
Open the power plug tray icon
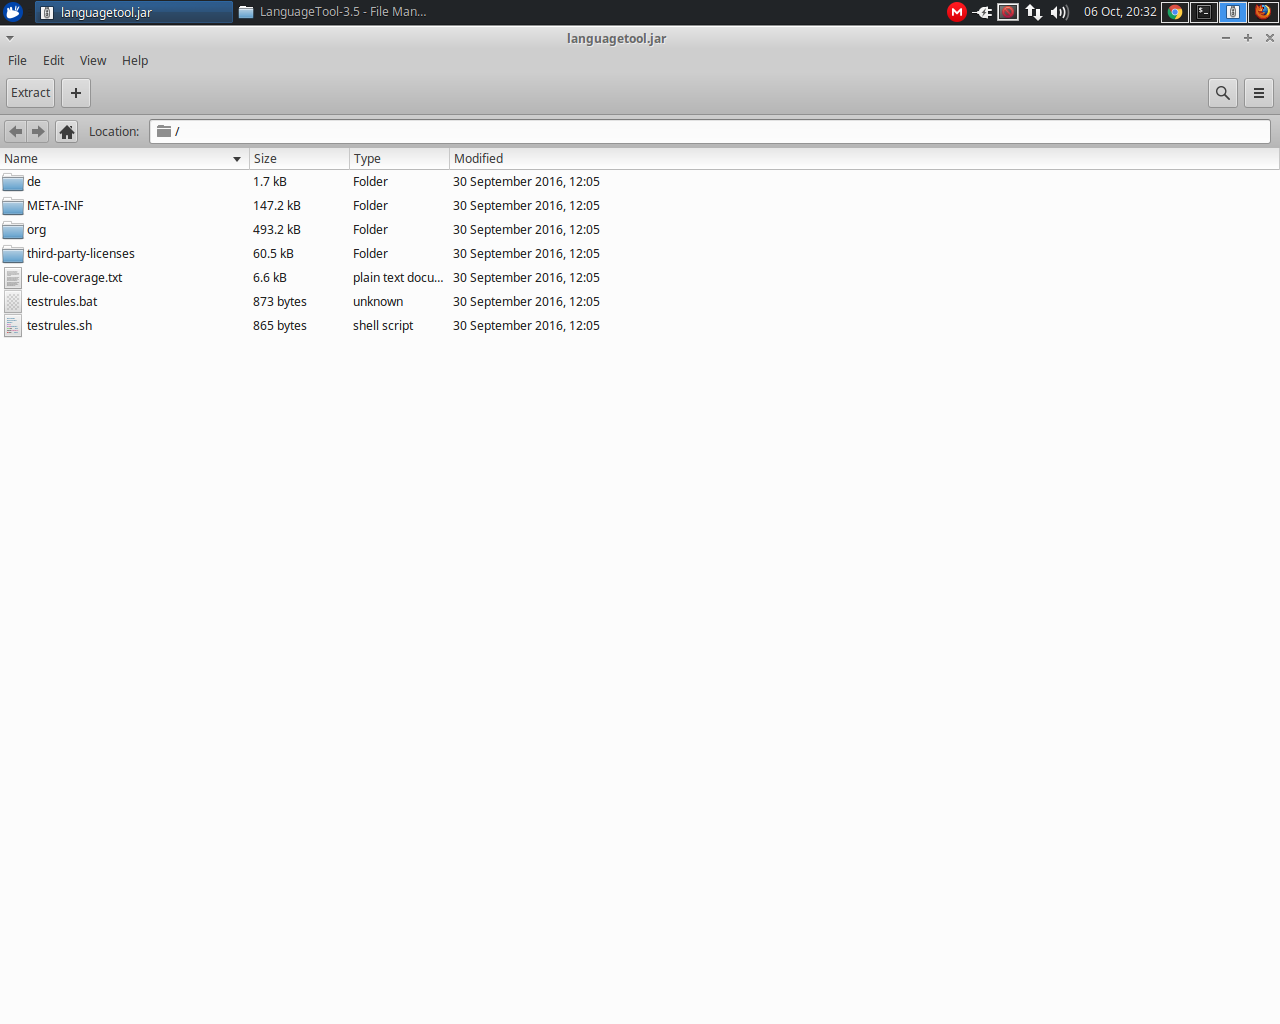point(982,12)
